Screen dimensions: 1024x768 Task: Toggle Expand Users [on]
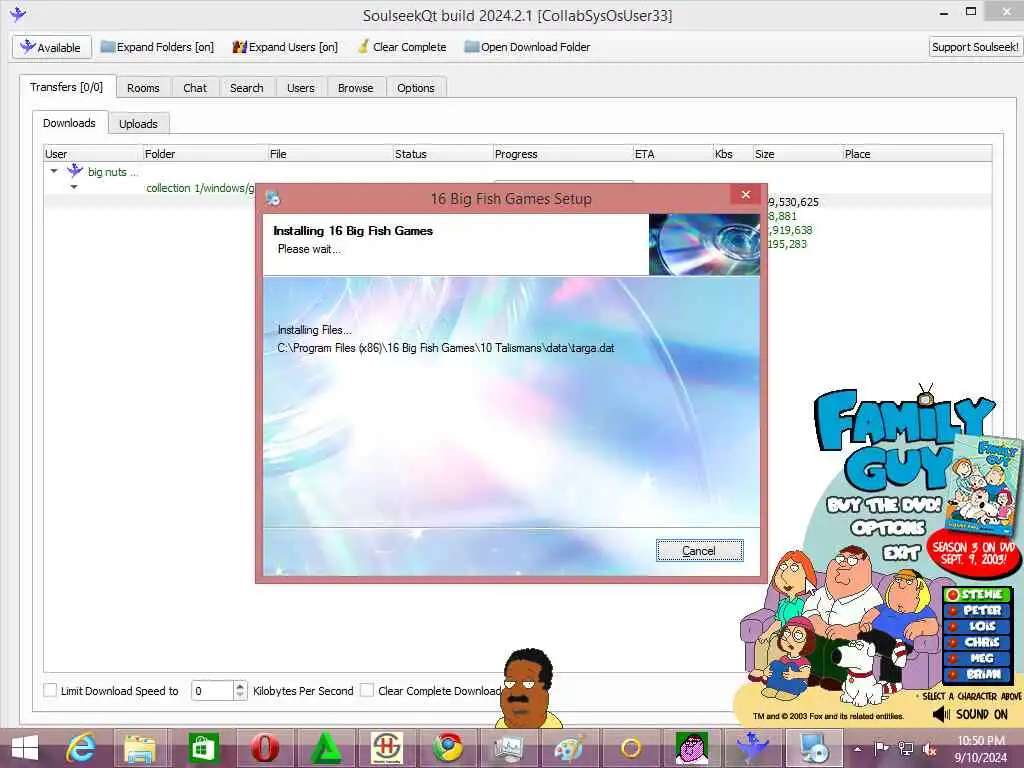click(x=285, y=47)
